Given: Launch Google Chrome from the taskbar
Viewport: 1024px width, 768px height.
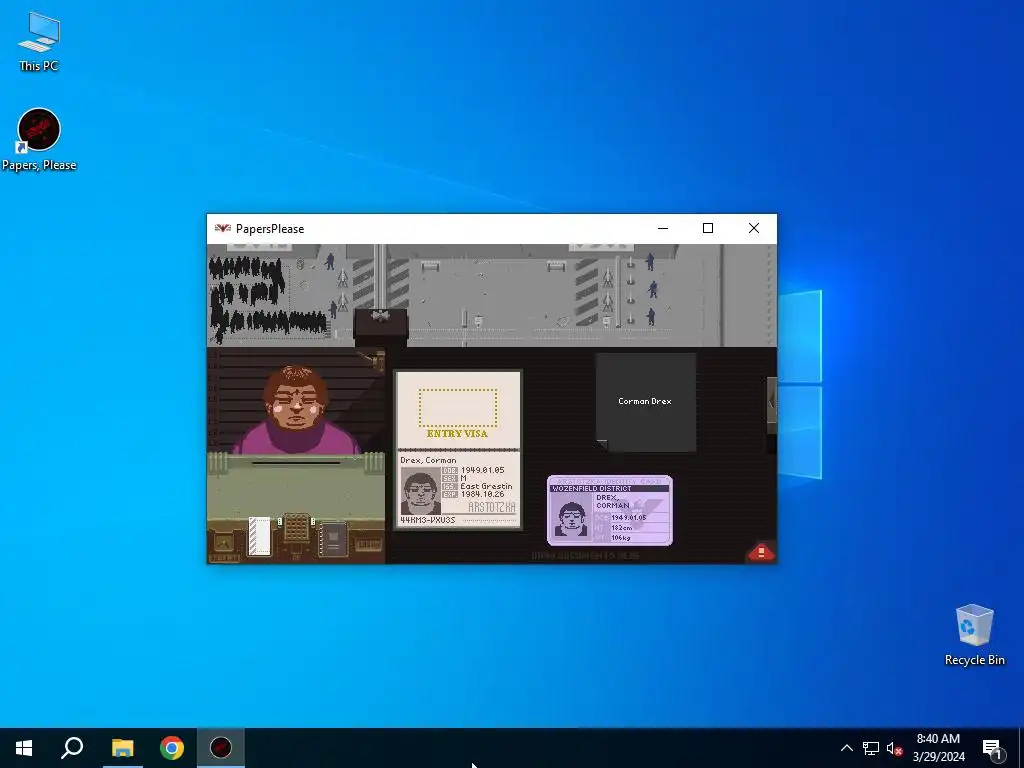Looking at the screenshot, I should [x=172, y=748].
